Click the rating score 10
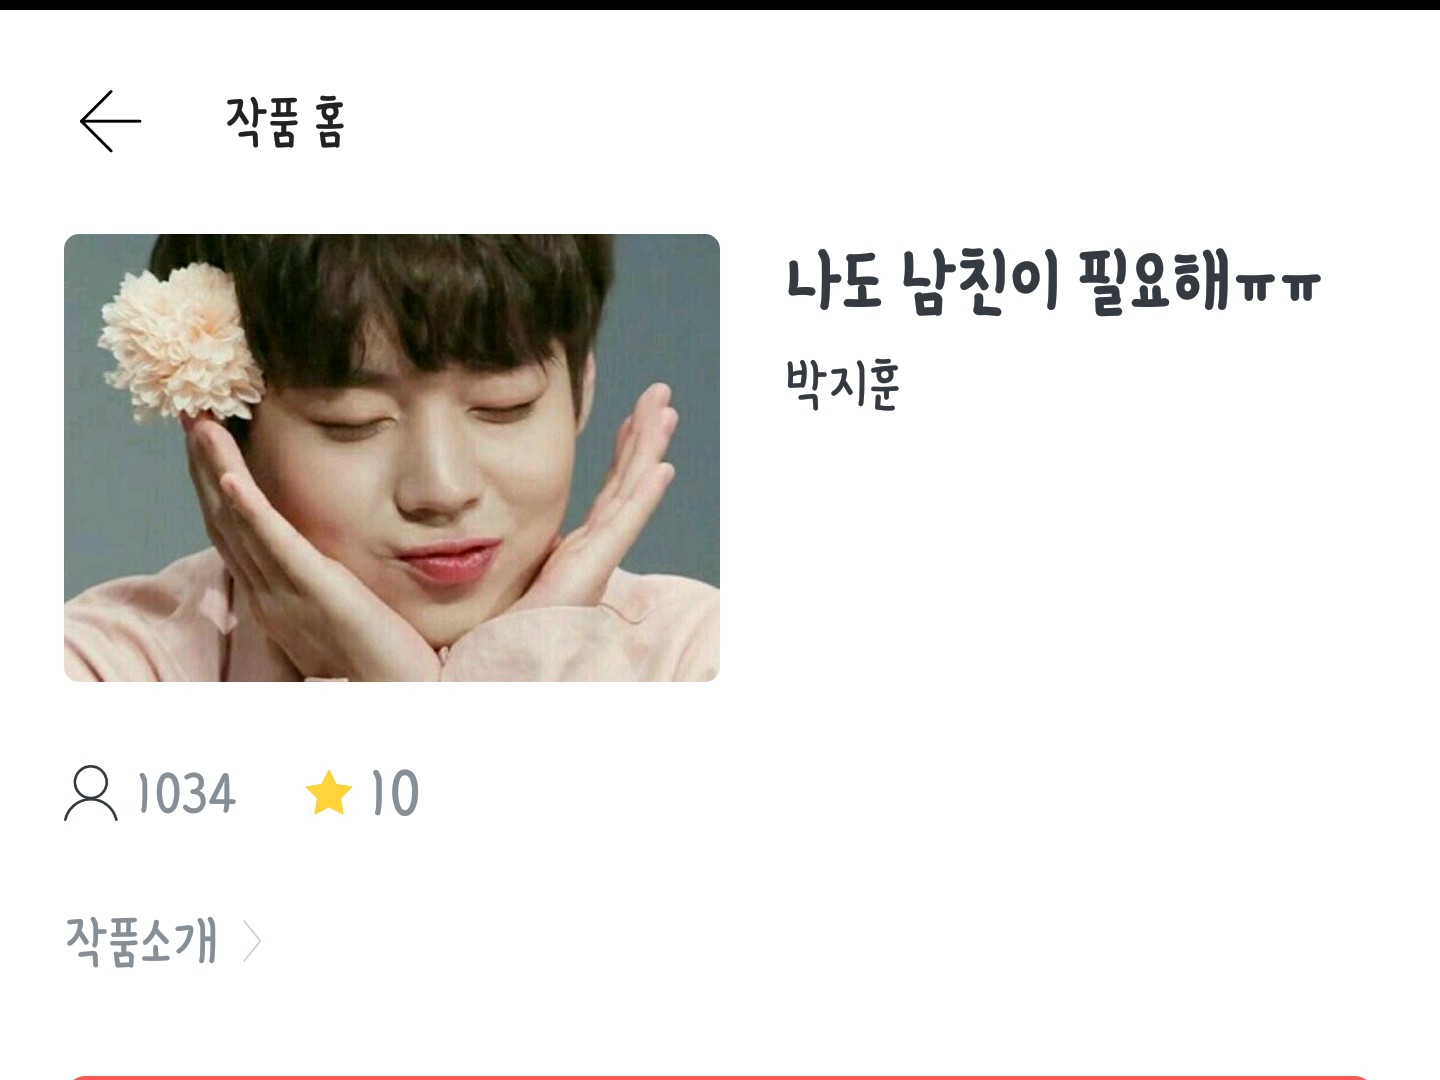1440x1080 pixels. tap(394, 794)
